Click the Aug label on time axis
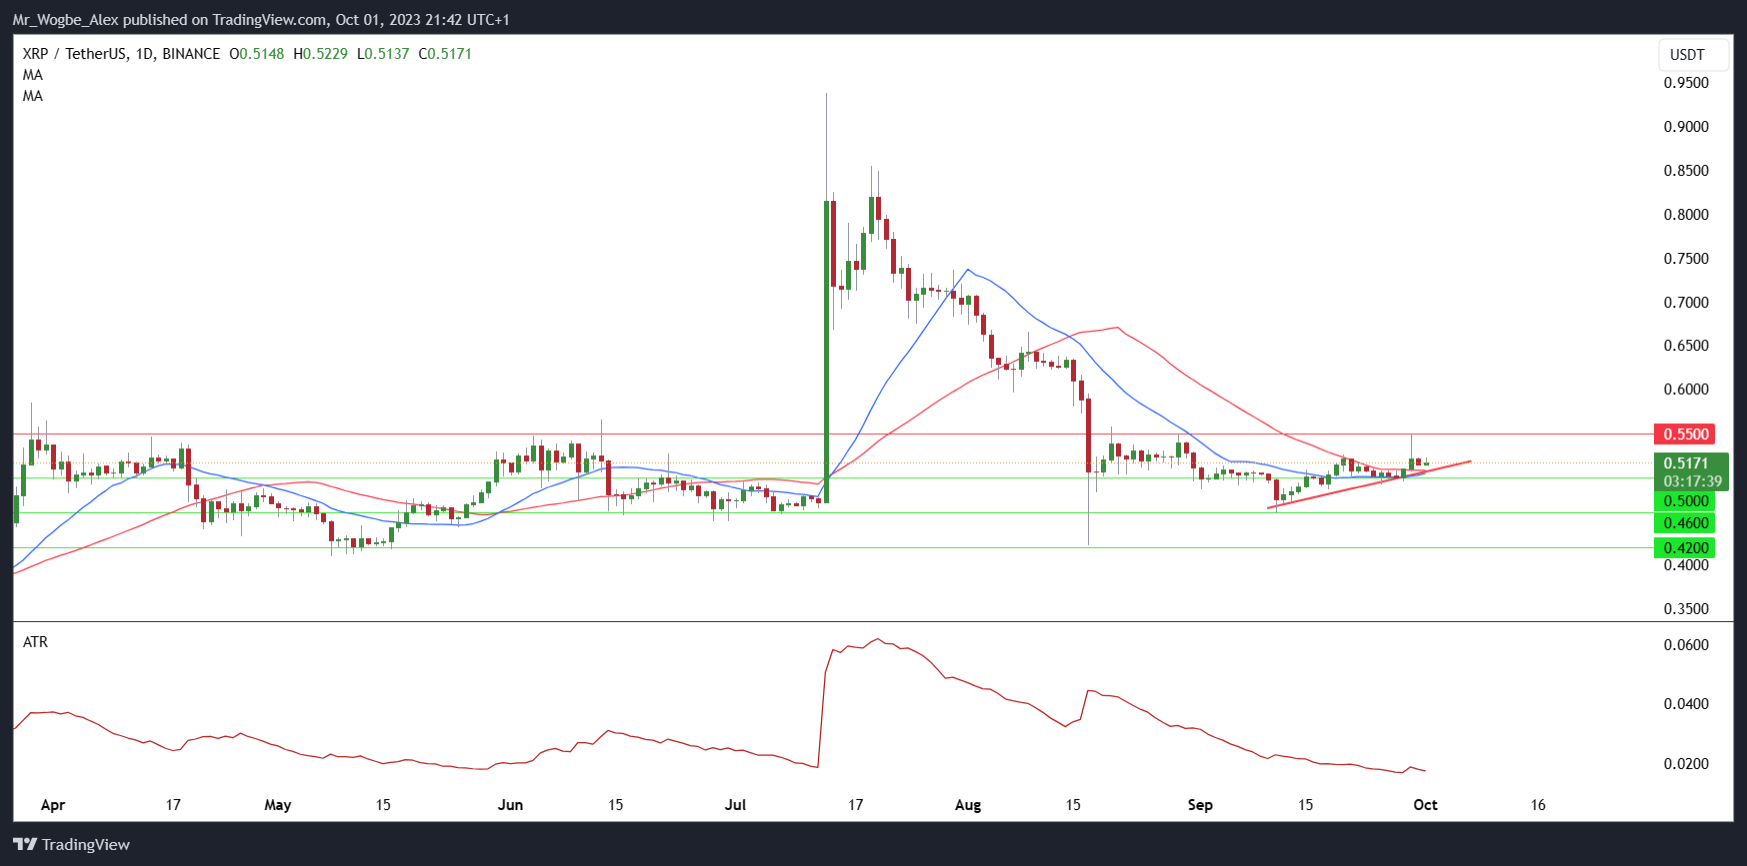This screenshot has height=866, width=1747. point(968,805)
